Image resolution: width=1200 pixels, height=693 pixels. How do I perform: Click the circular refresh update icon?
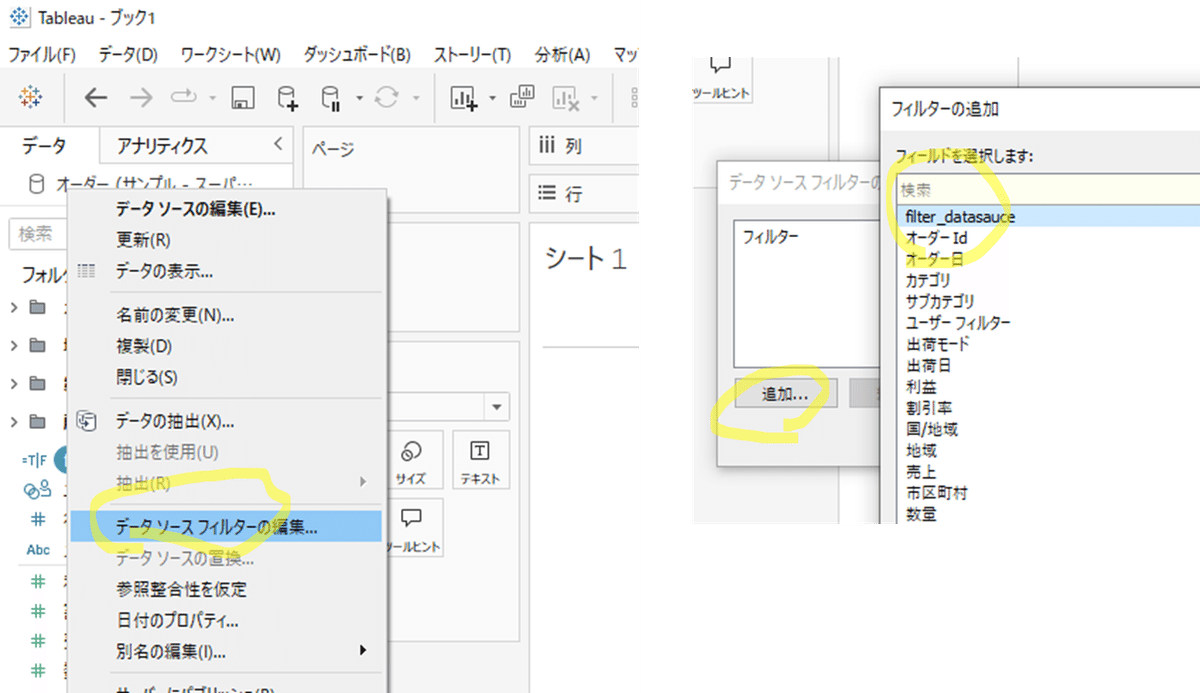(x=385, y=97)
